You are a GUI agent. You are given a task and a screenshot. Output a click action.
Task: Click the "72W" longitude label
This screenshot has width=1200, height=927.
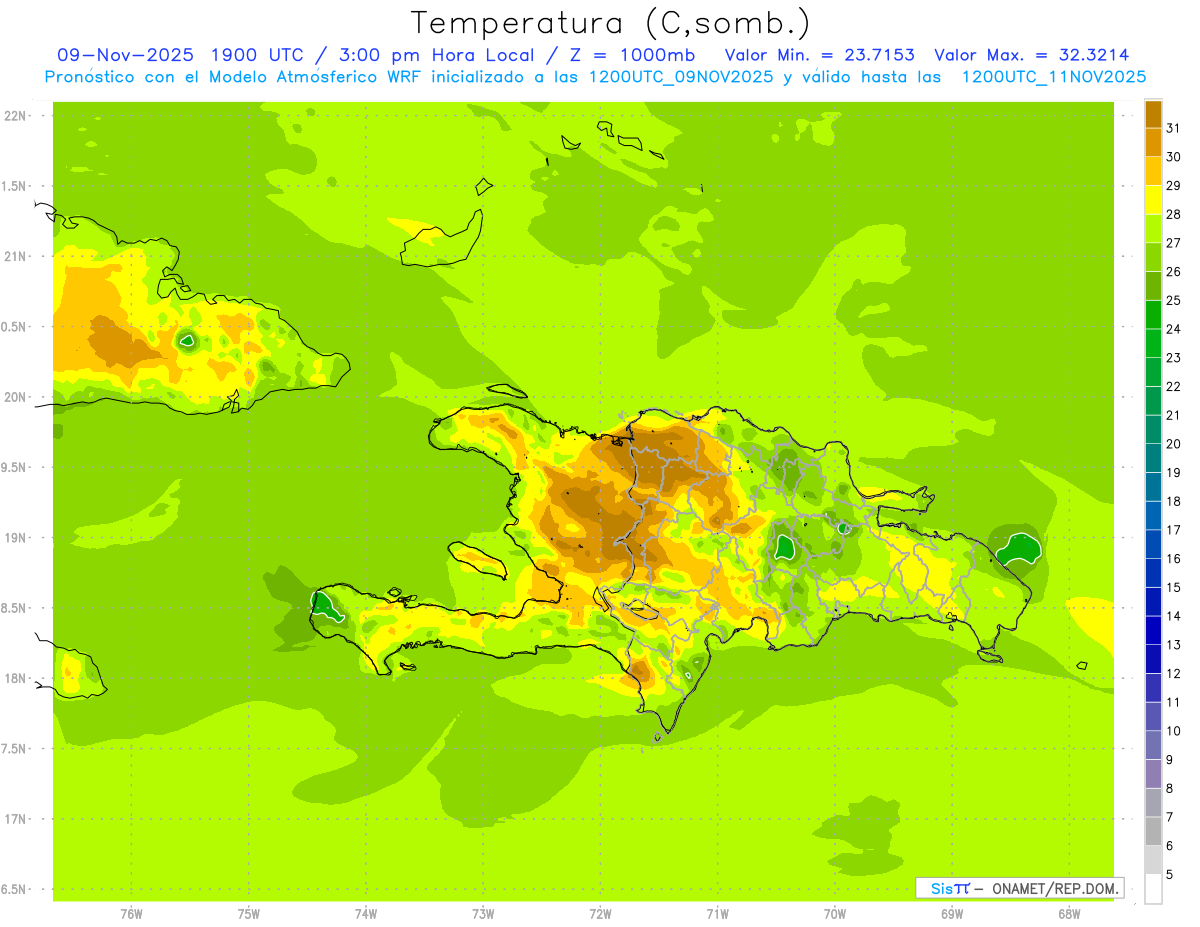click(x=600, y=913)
